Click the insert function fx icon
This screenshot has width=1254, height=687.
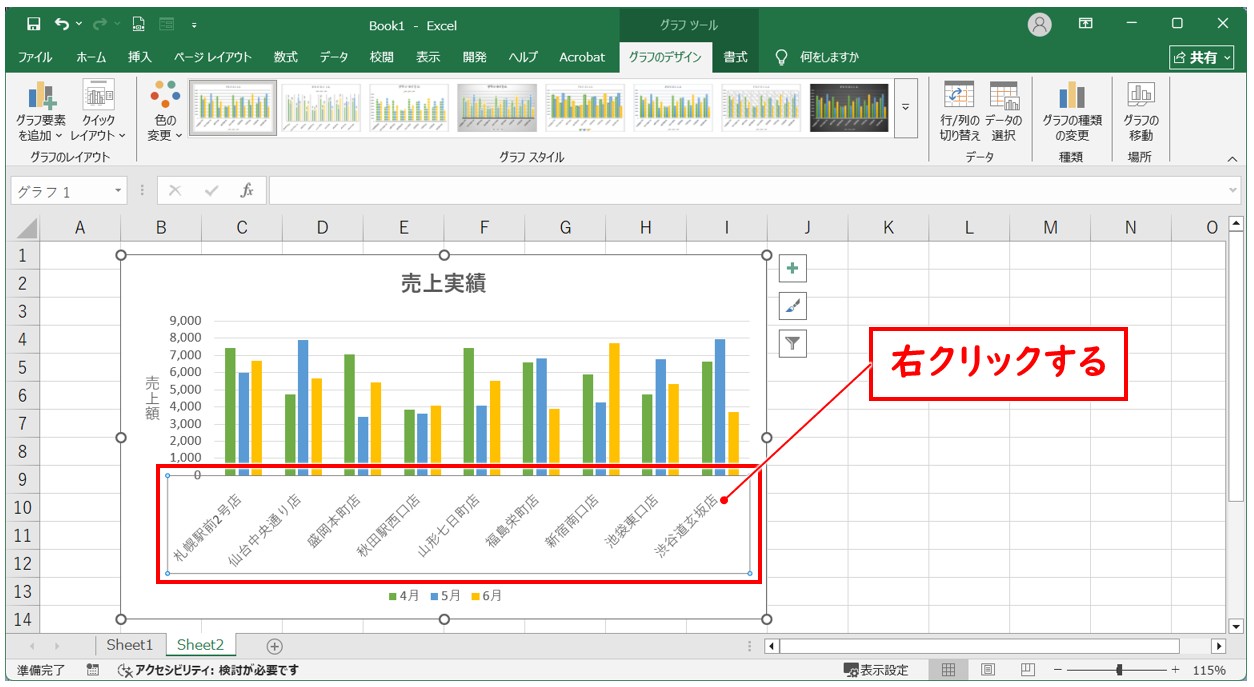[x=247, y=190]
